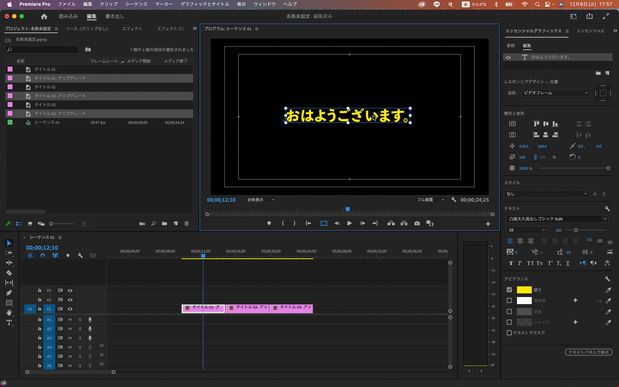Click Export Frame camera icon
619x387 pixels.
417,224
